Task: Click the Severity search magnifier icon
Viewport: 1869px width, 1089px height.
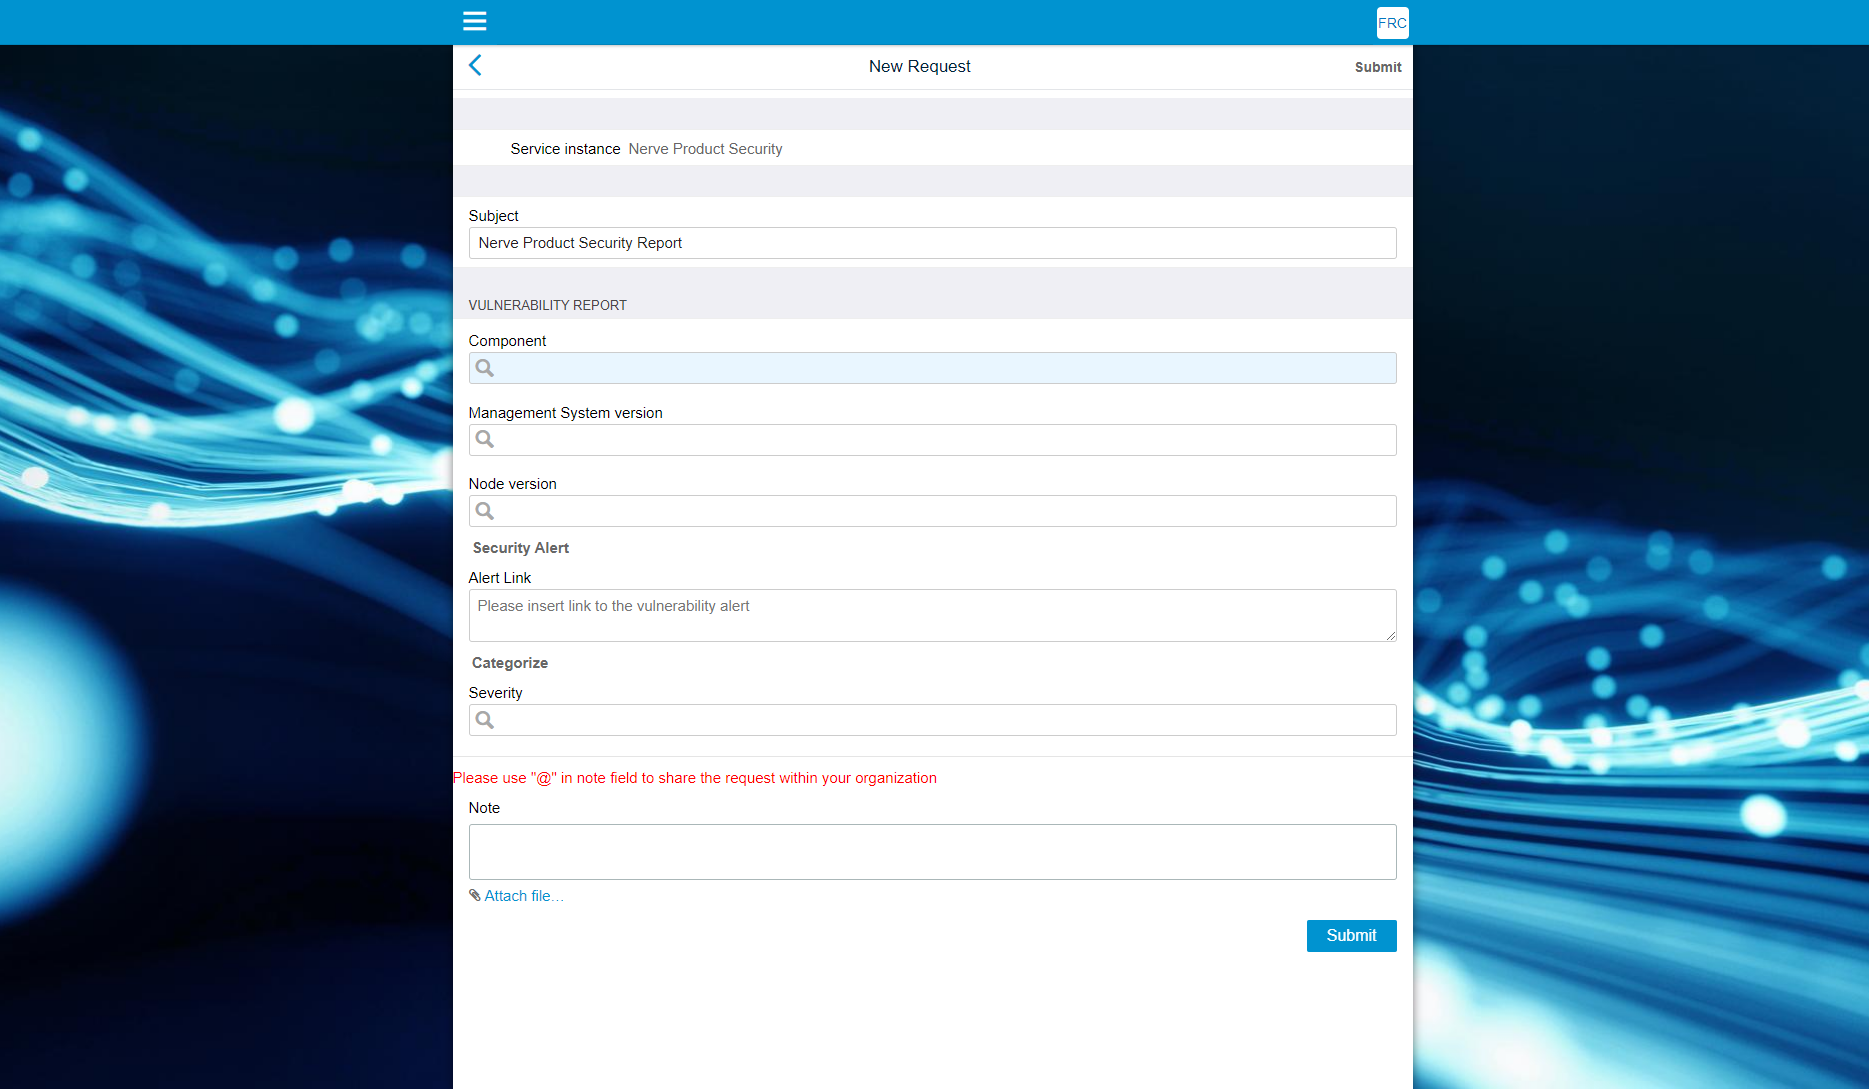Action: [485, 720]
